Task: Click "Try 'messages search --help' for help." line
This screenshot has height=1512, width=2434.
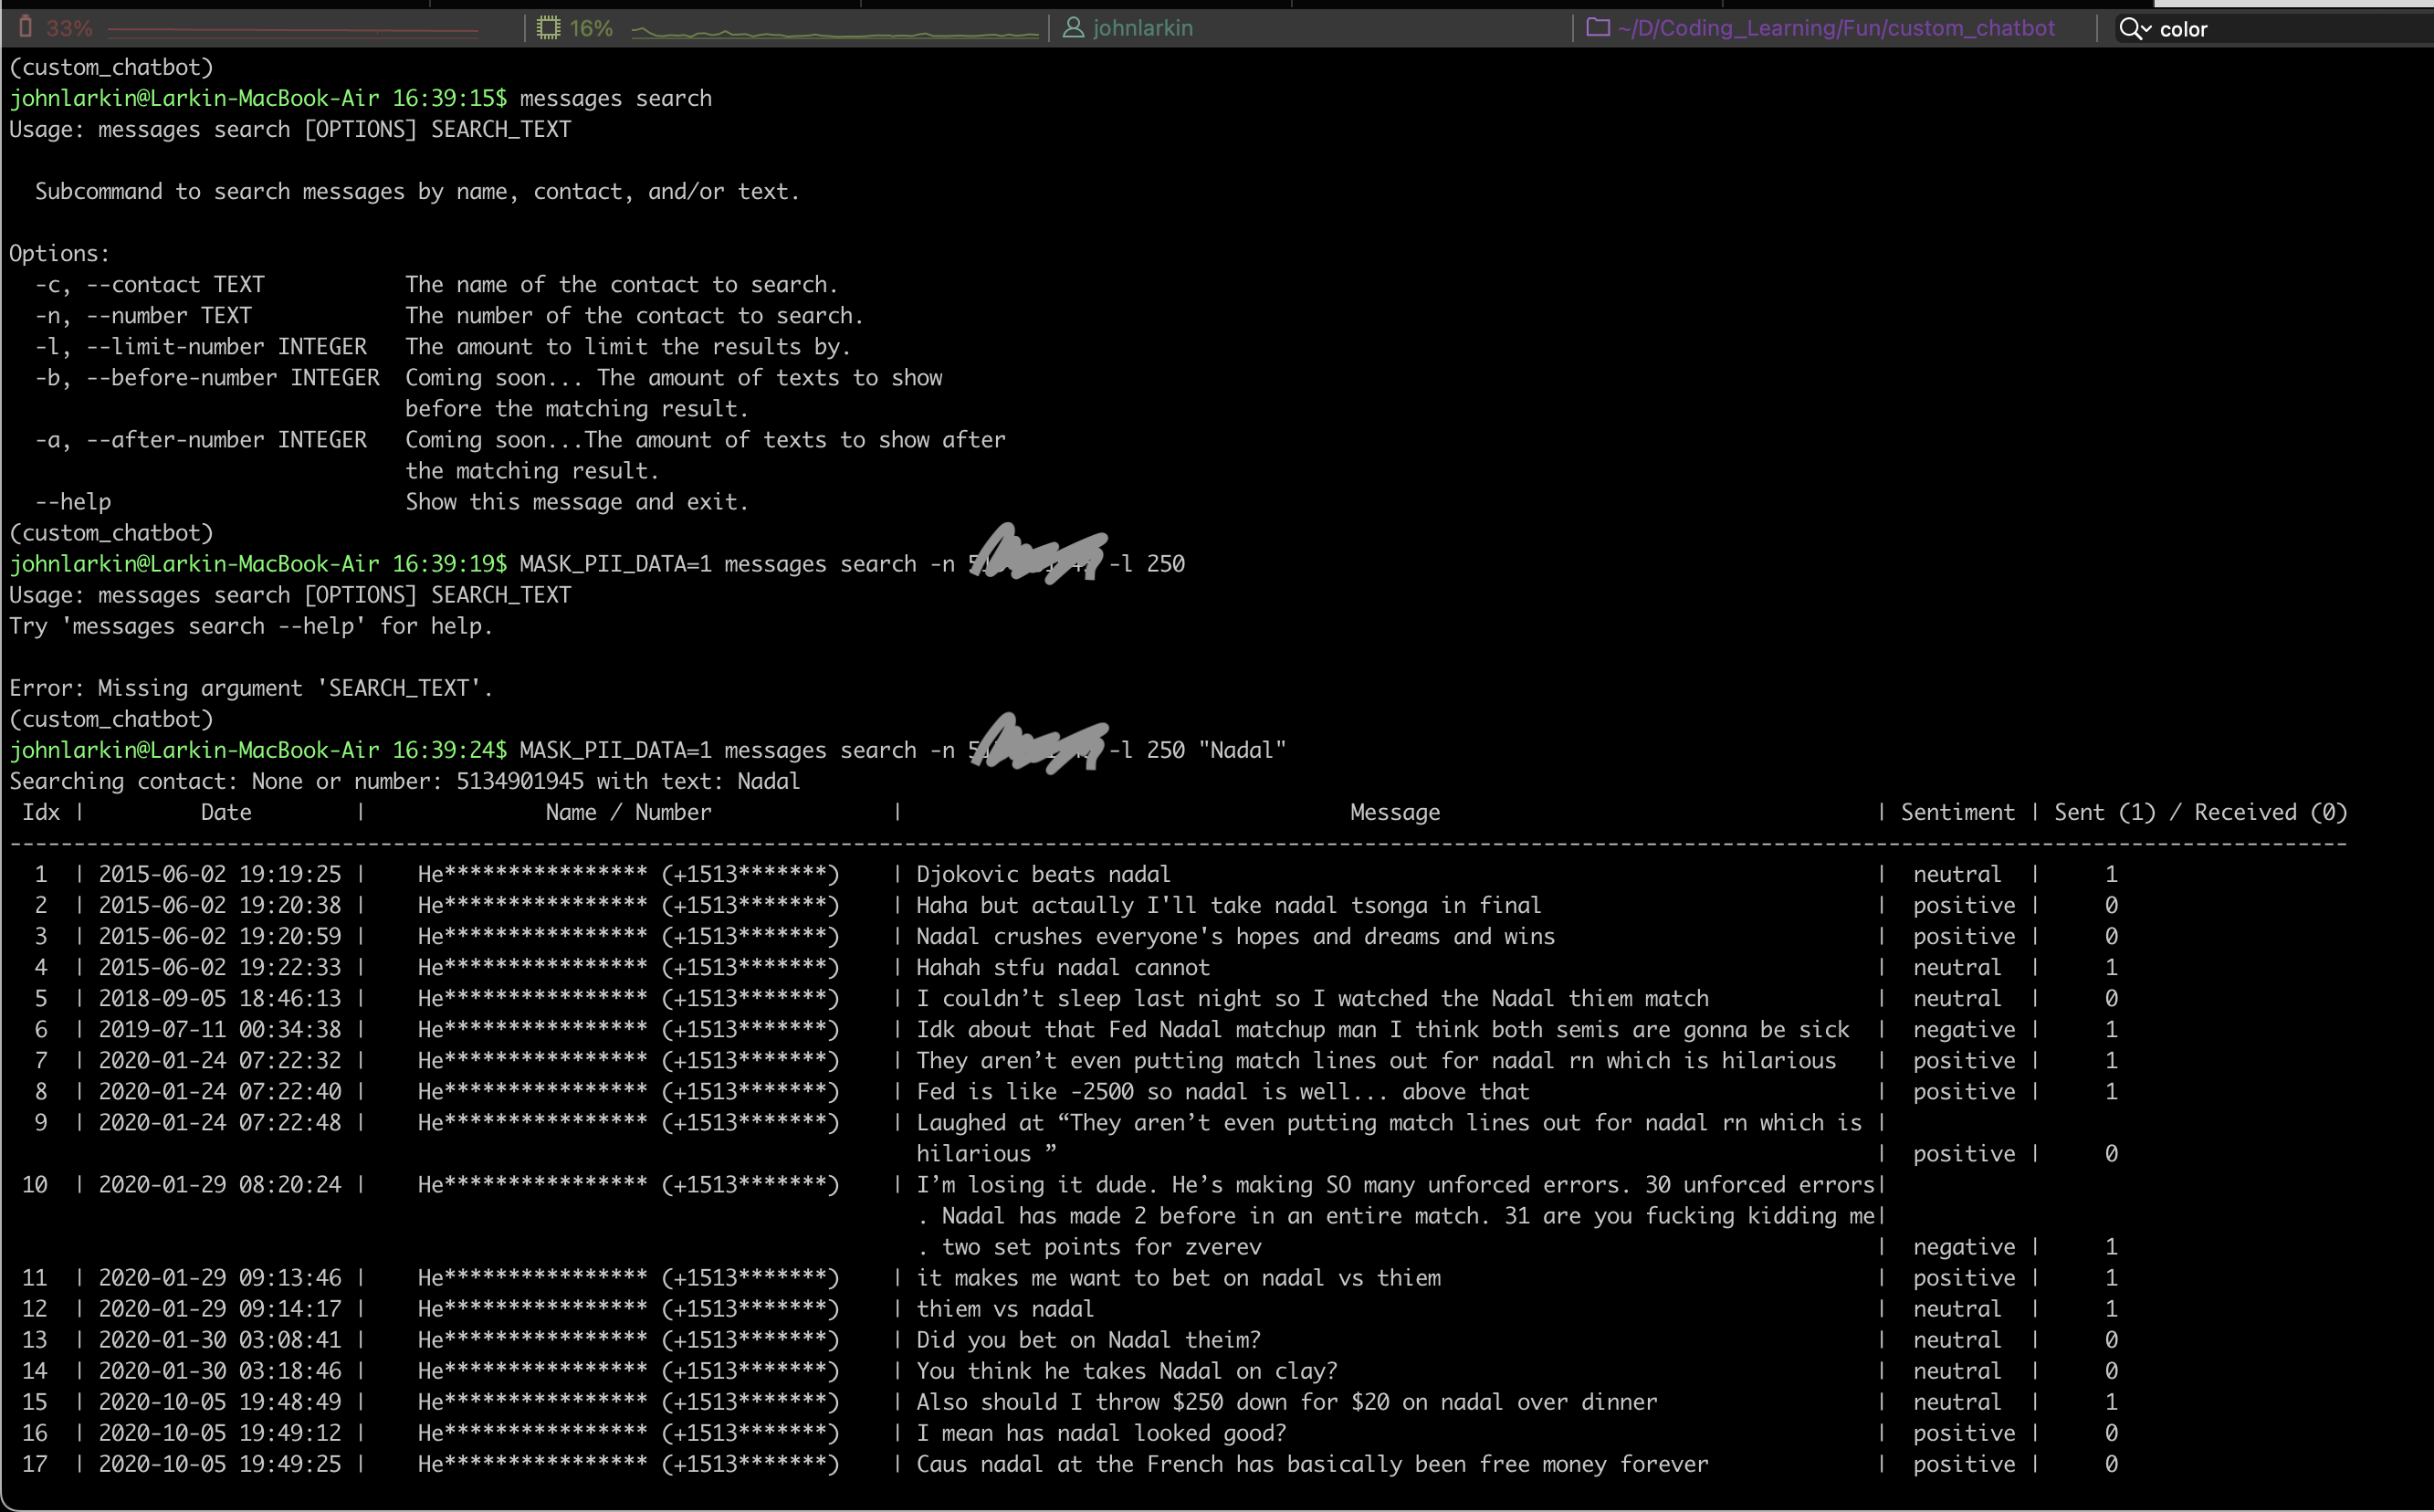Action: pyautogui.click(x=251, y=626)
